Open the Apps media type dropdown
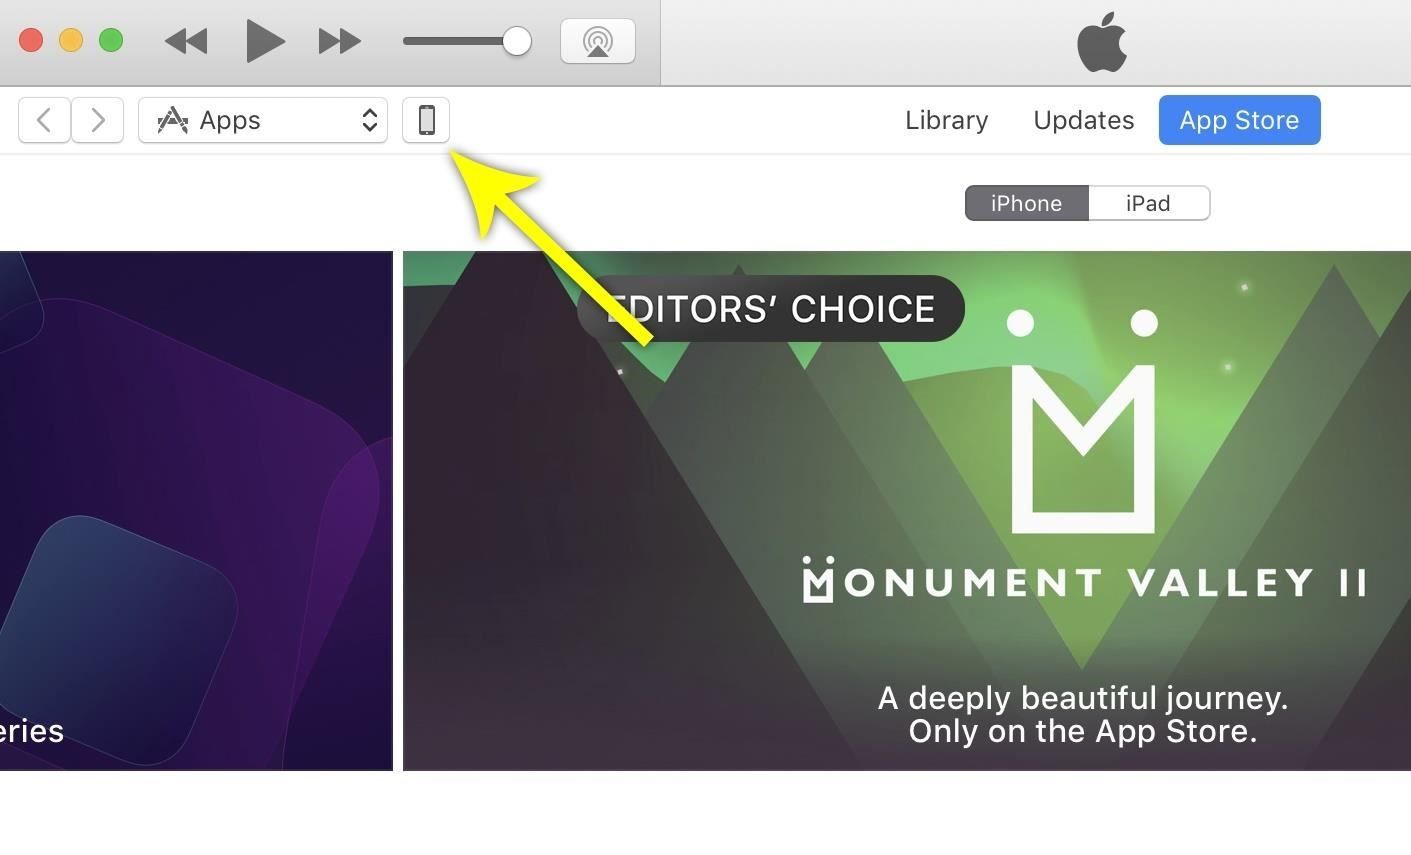The width and height of the screenshot is (1411, 855). [263, 120]
